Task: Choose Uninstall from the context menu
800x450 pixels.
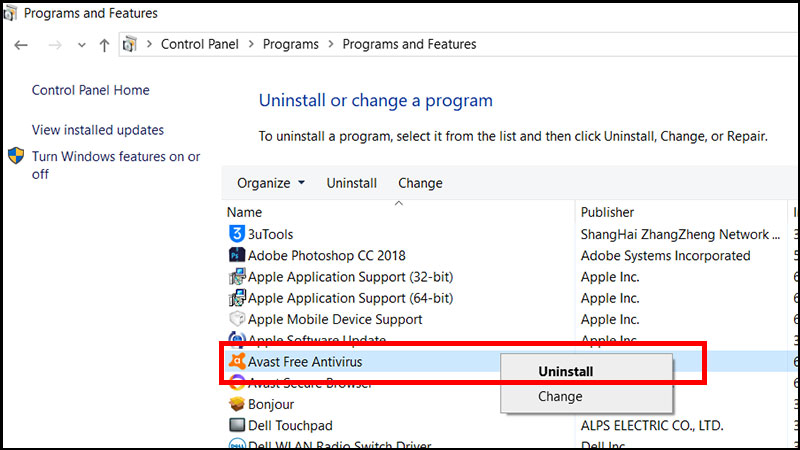Action: [566, 371]
